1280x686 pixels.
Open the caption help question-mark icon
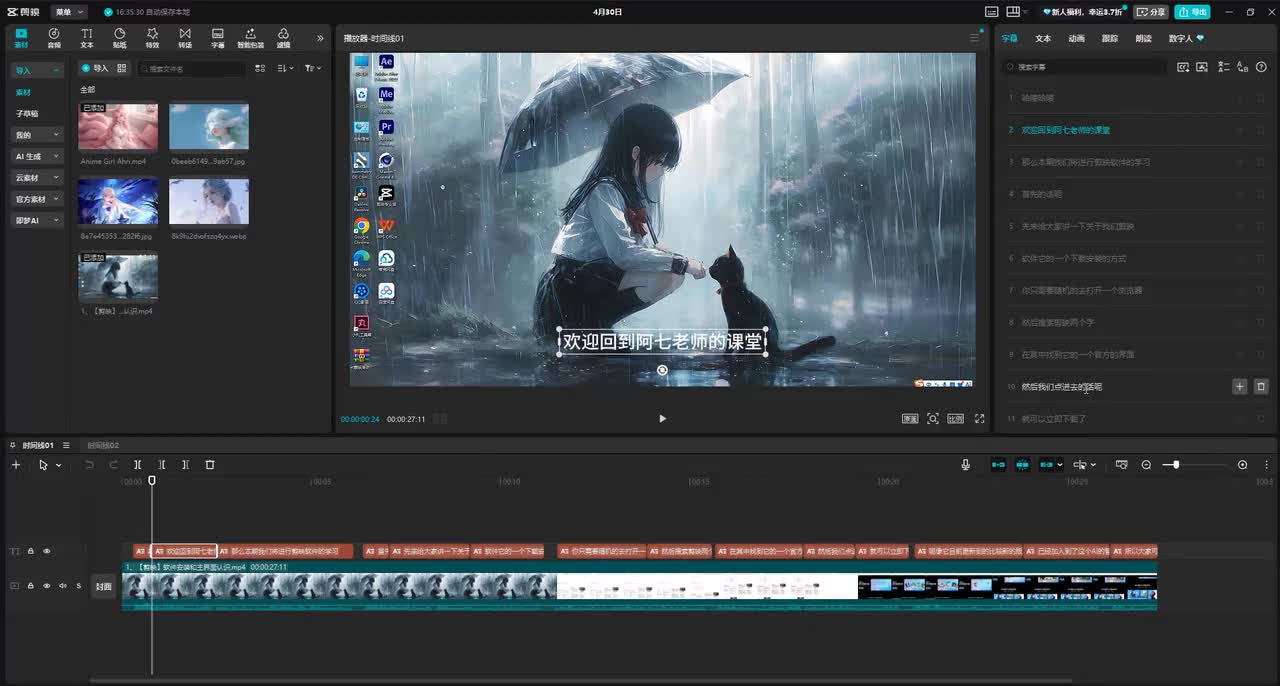click(1260, 67)
